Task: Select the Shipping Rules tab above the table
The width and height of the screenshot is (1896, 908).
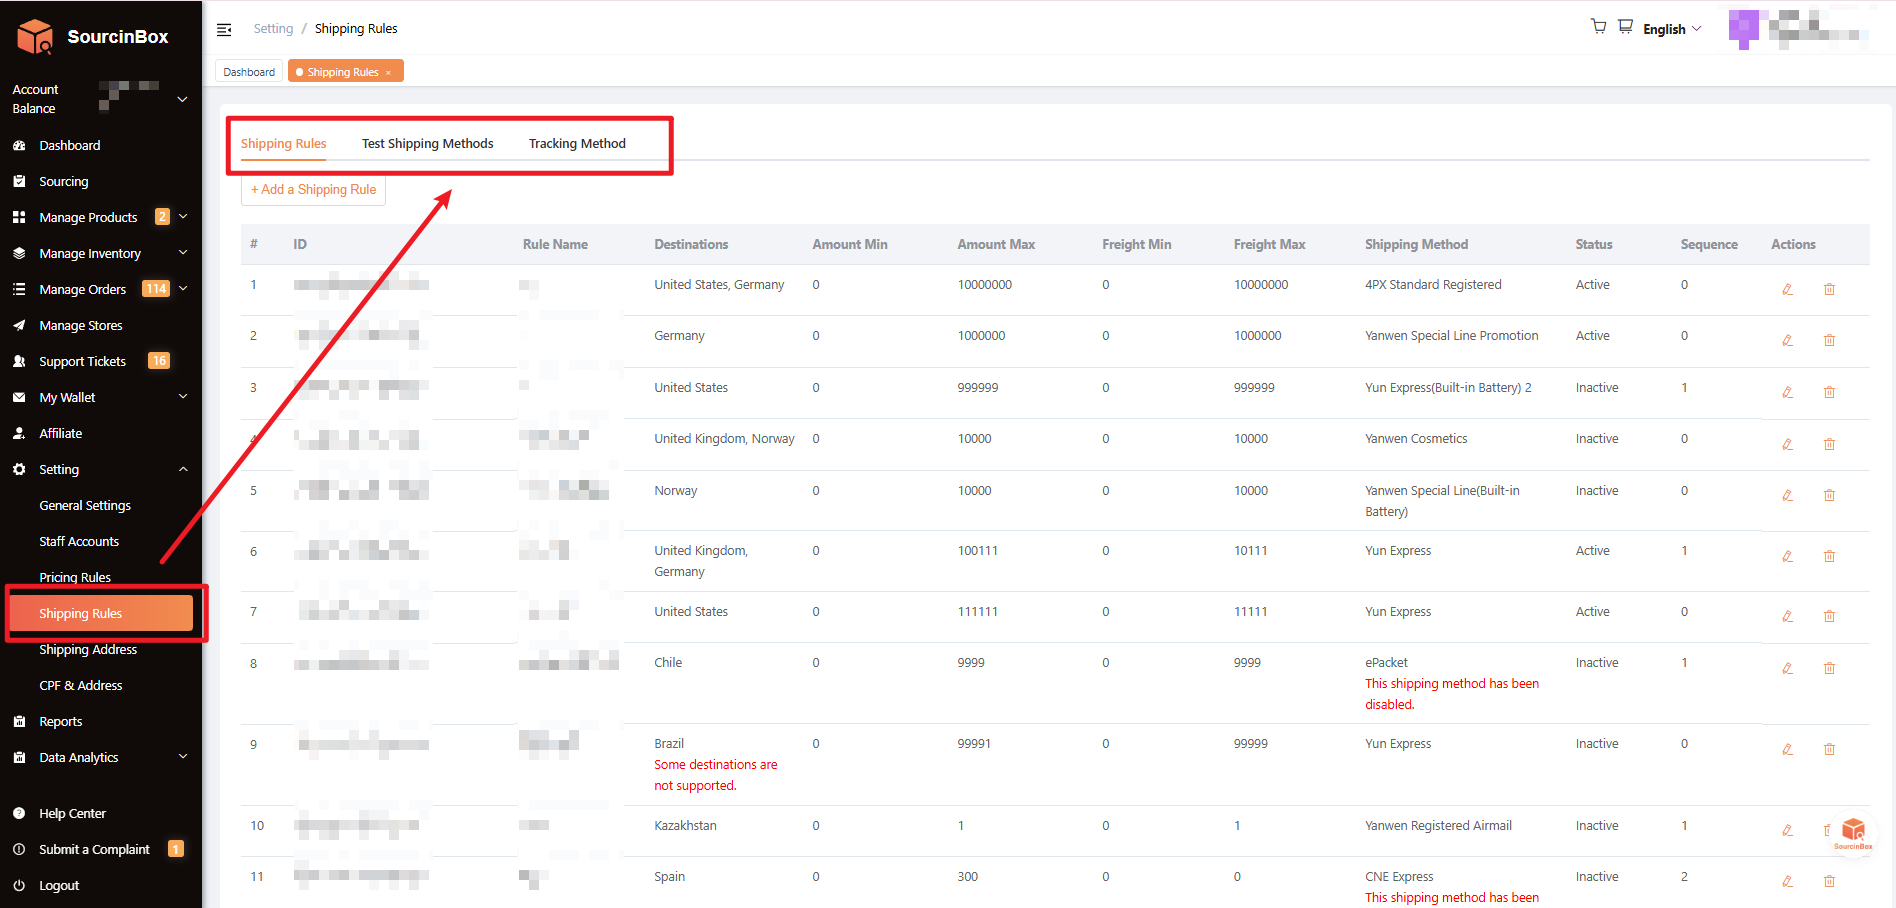Action: tap(283, 144)
